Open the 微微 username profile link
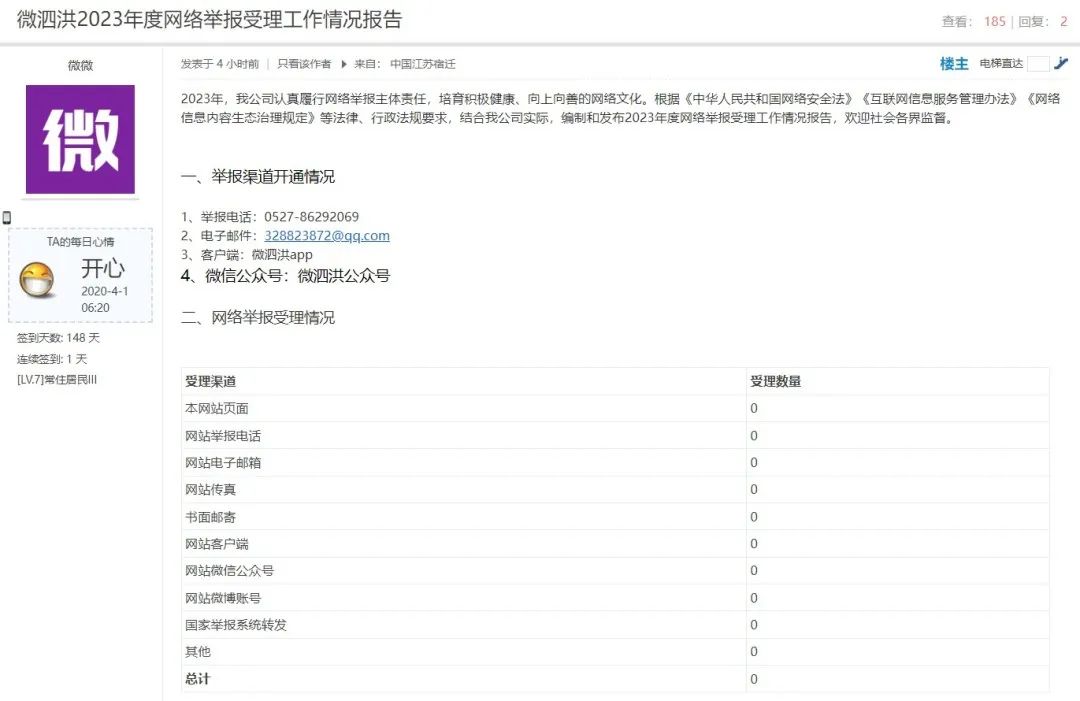The height and width of the screenshot is (701, 1080). coord(80,66)
